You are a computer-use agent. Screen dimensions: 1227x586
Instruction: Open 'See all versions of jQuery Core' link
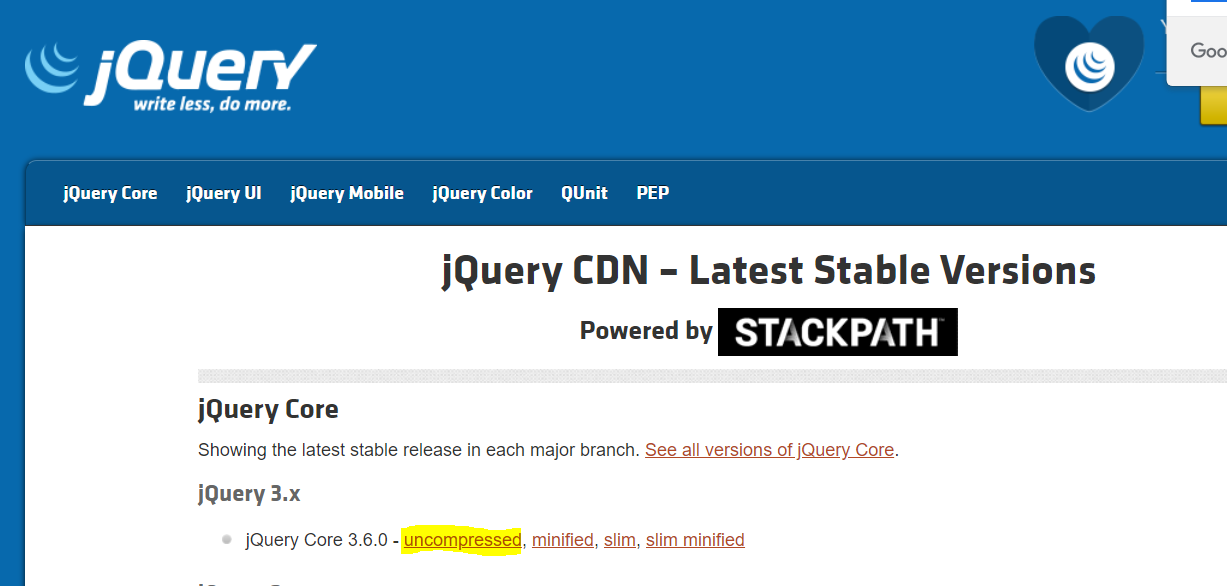(769, 450)
